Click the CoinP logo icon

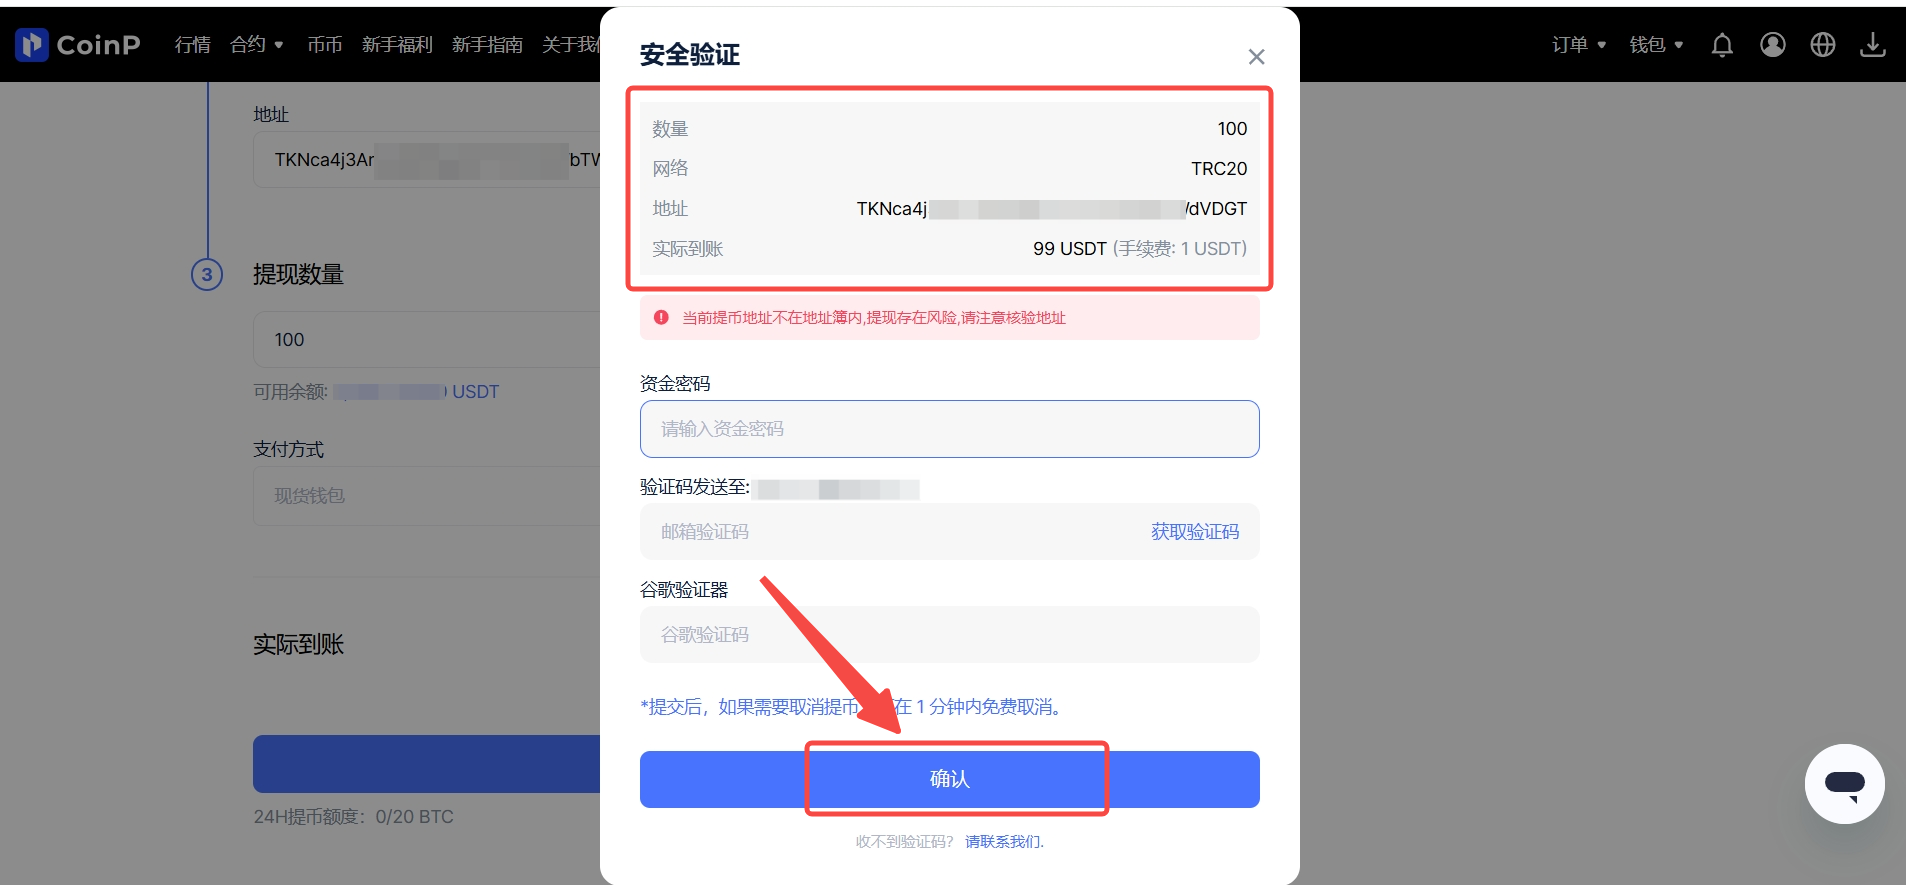[x=31, y=44]
